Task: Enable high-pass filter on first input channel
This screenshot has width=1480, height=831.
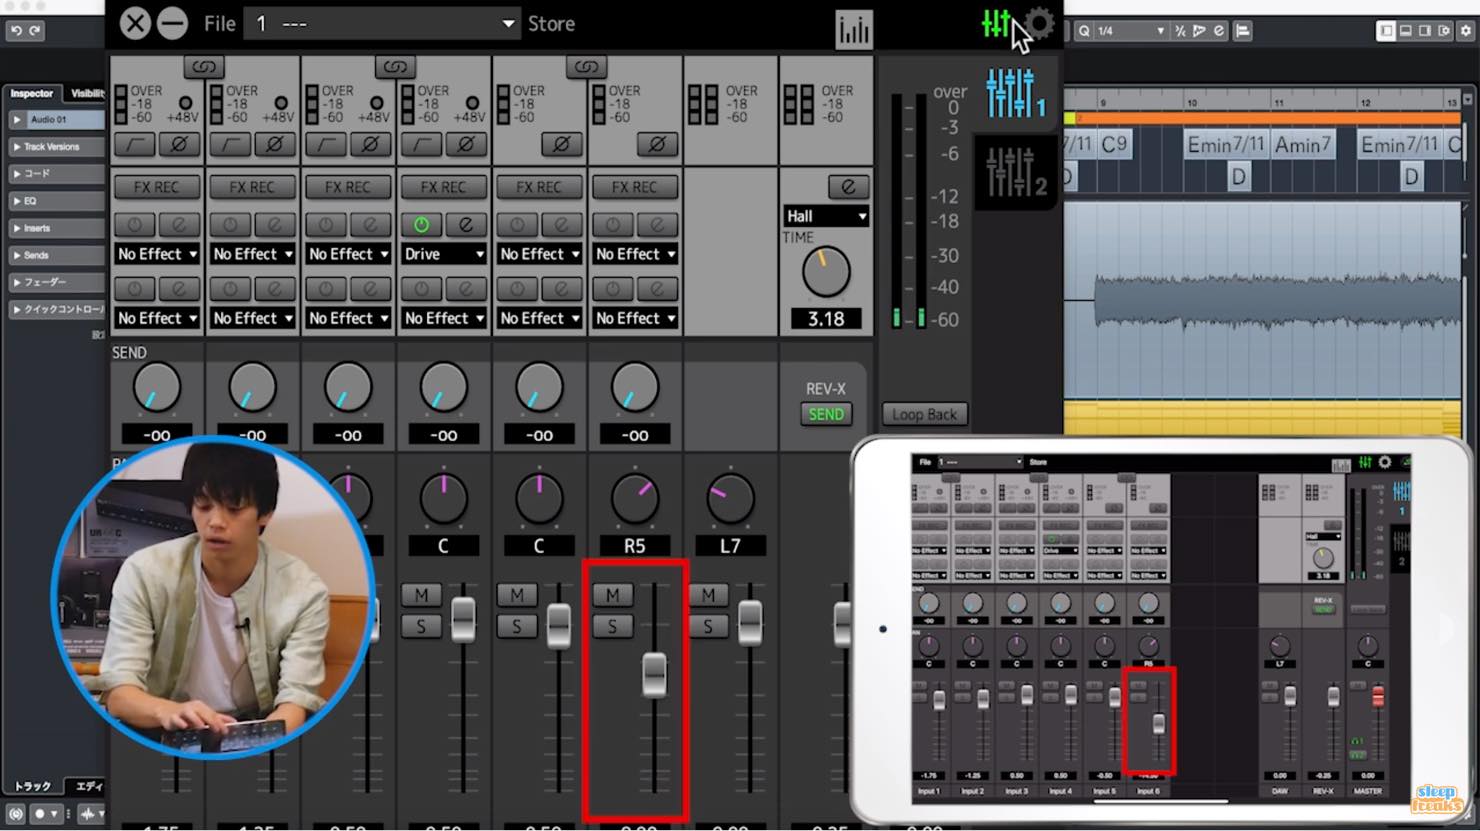Action: [x=134, y=145]
